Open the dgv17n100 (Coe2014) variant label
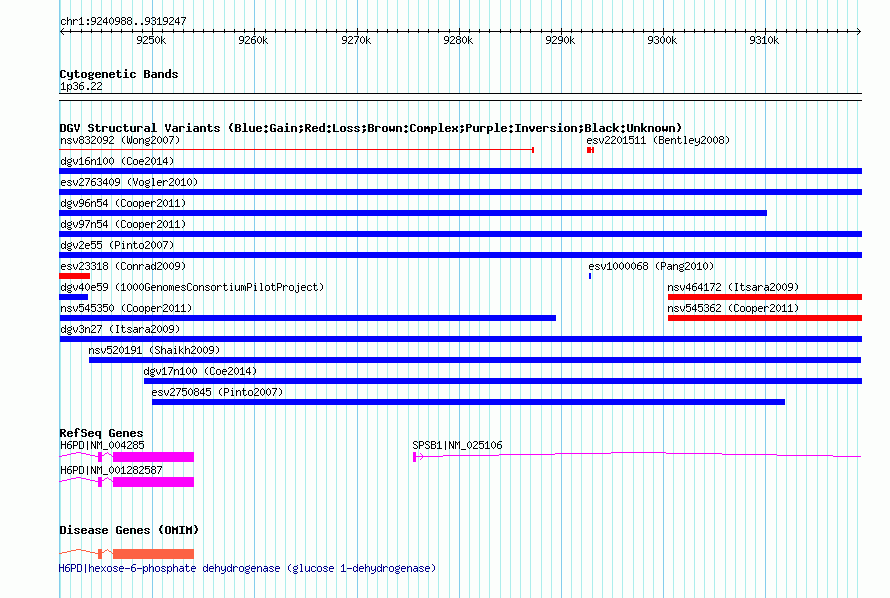The image size is (890, 598). coord(200,371)
